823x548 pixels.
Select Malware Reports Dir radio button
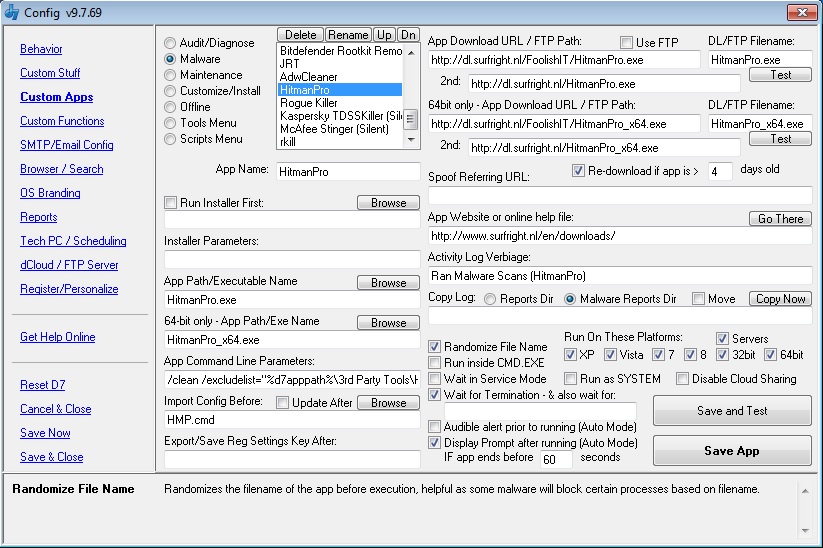coord(569,299)
